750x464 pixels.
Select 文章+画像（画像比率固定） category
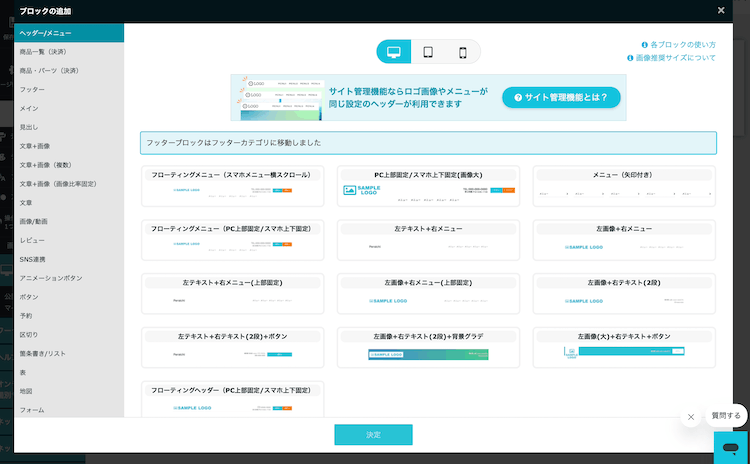pyautogui.click(x=69, y=184)
